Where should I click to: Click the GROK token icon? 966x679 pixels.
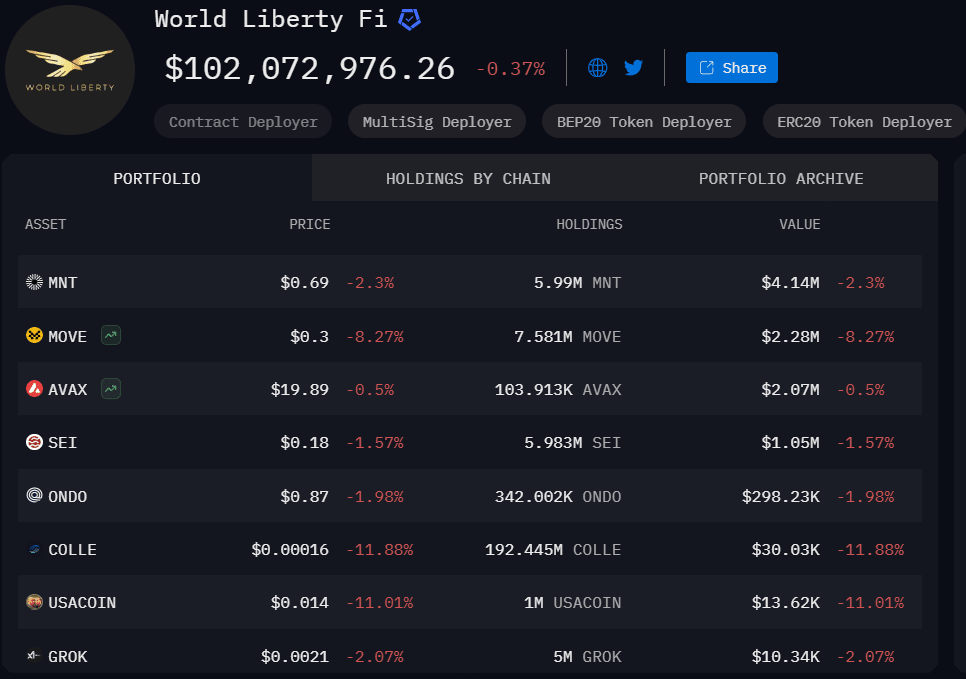(x=34, y=656)
